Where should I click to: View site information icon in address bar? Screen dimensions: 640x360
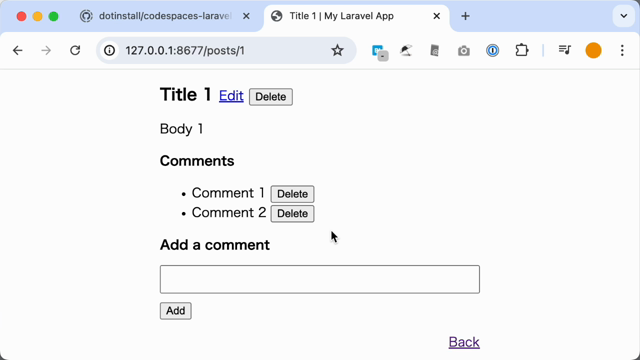pyautogui.click(x=109, y=51)
